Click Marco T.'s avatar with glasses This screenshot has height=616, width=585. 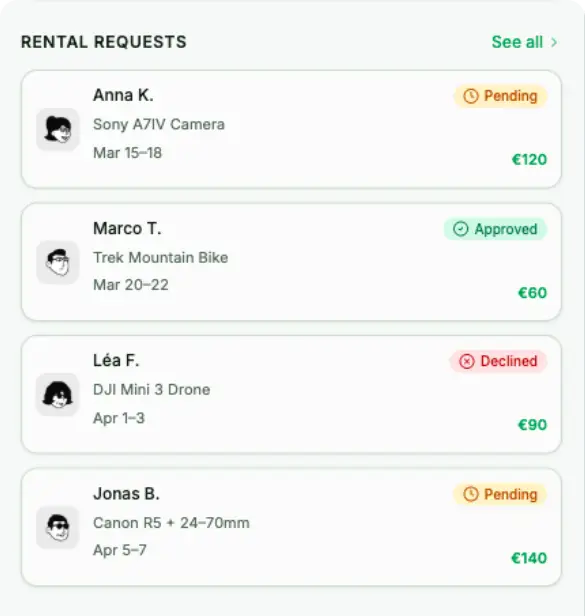coord(58,262)
